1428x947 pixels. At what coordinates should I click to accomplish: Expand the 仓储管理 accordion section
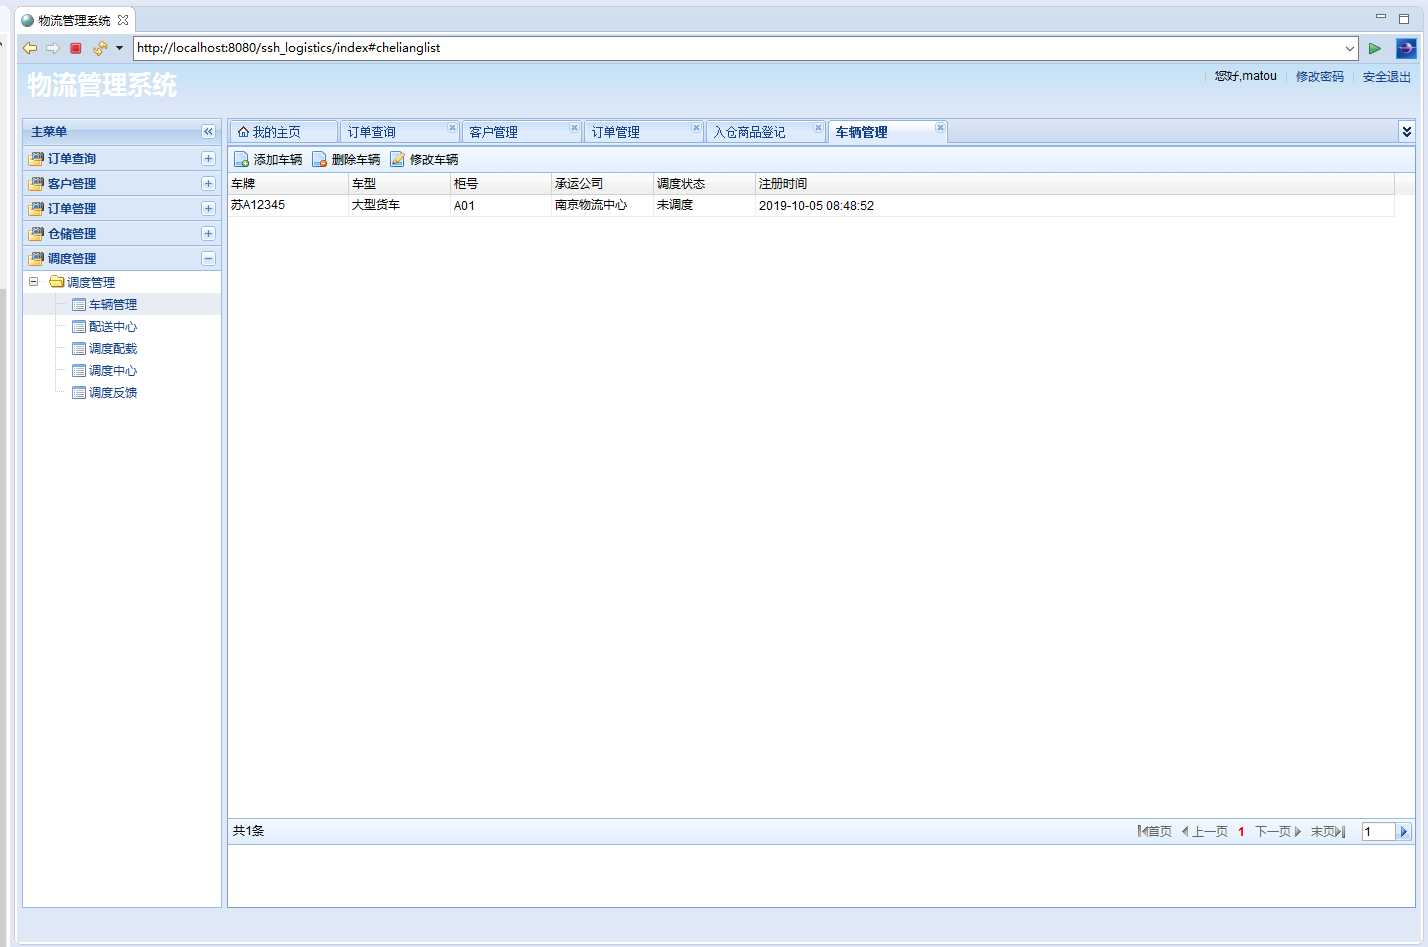pyautogui.click(x=208, y=234)
